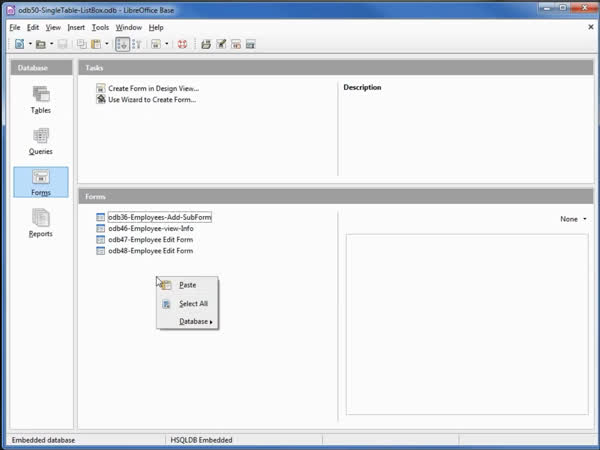Click the greyed-out Save toolbar icon
This screenshot has width=600, height=450.
(x=62, y=44)
